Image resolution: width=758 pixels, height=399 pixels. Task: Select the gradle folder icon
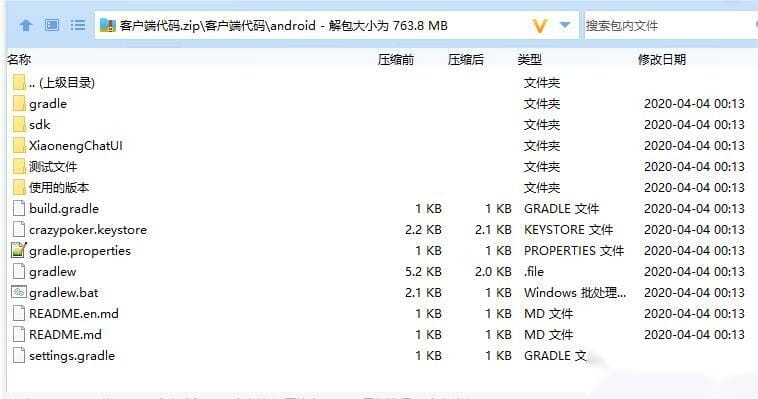tap(19, 103)
